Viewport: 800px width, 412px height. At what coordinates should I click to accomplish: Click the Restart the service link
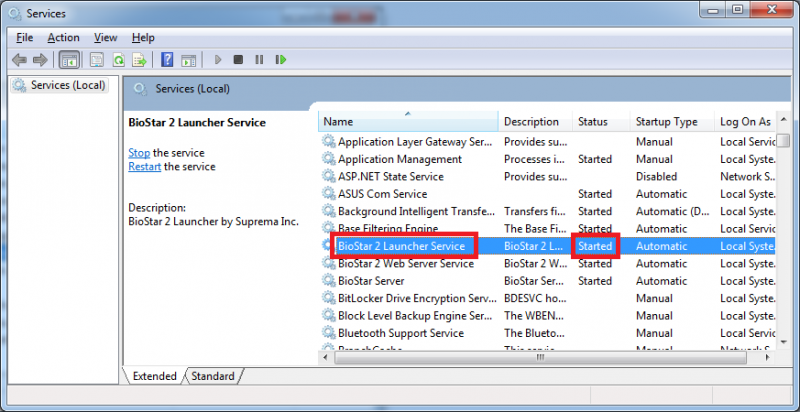144,167
